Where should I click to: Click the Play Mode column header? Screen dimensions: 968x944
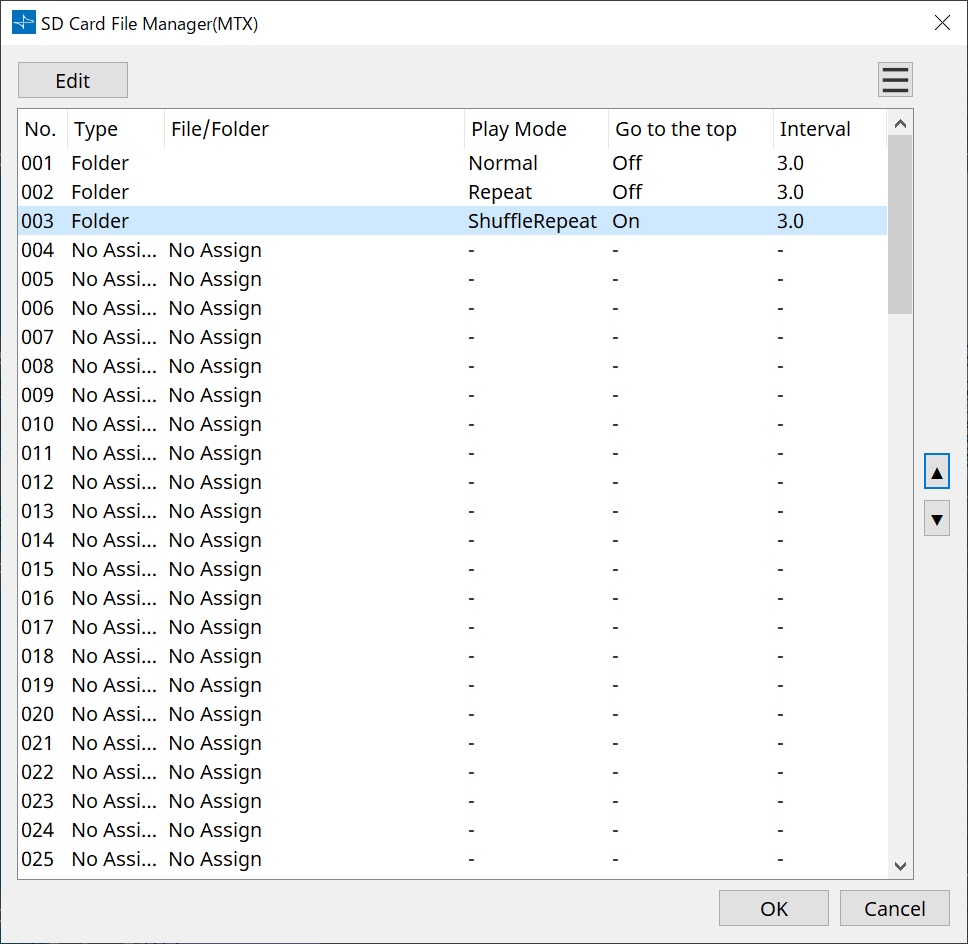[519, 128]
